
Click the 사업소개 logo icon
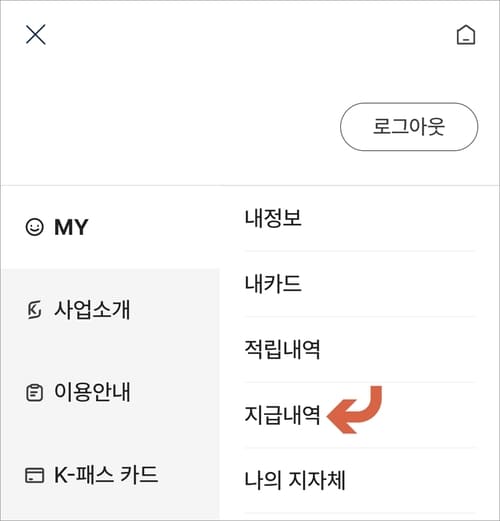pos(34,310)
